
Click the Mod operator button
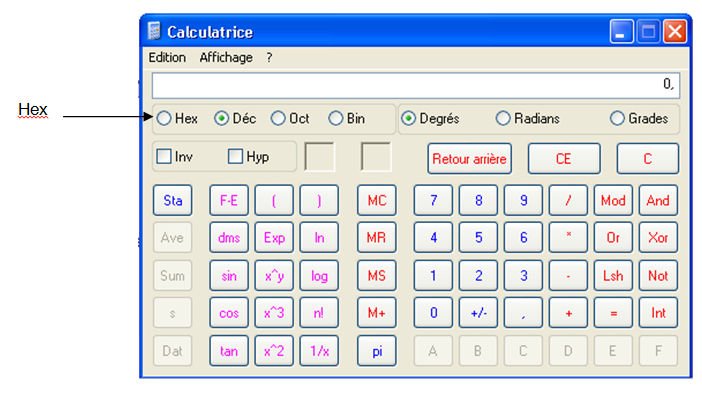[613, 200]
